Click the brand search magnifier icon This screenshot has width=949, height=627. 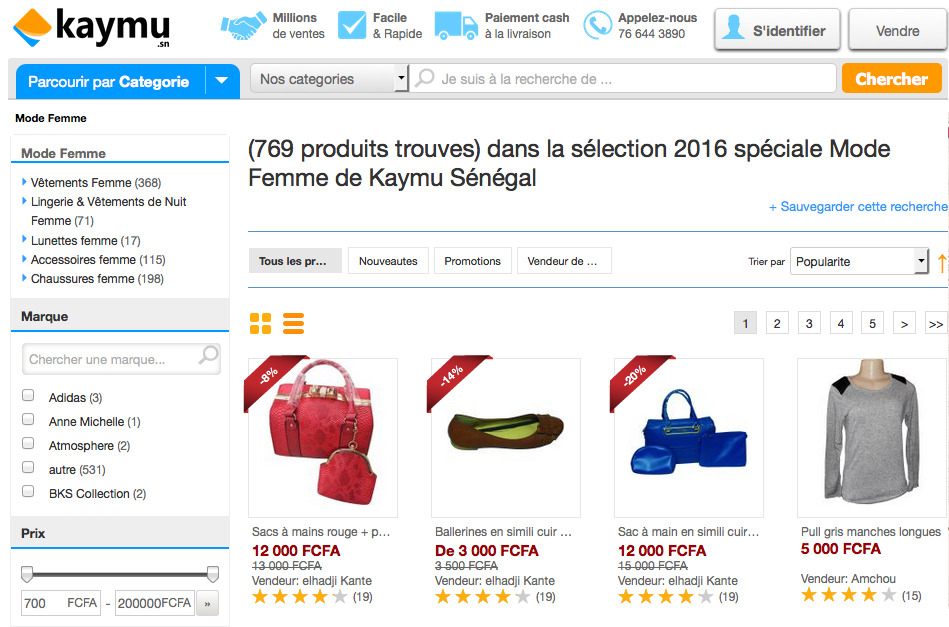coord(208,355)
